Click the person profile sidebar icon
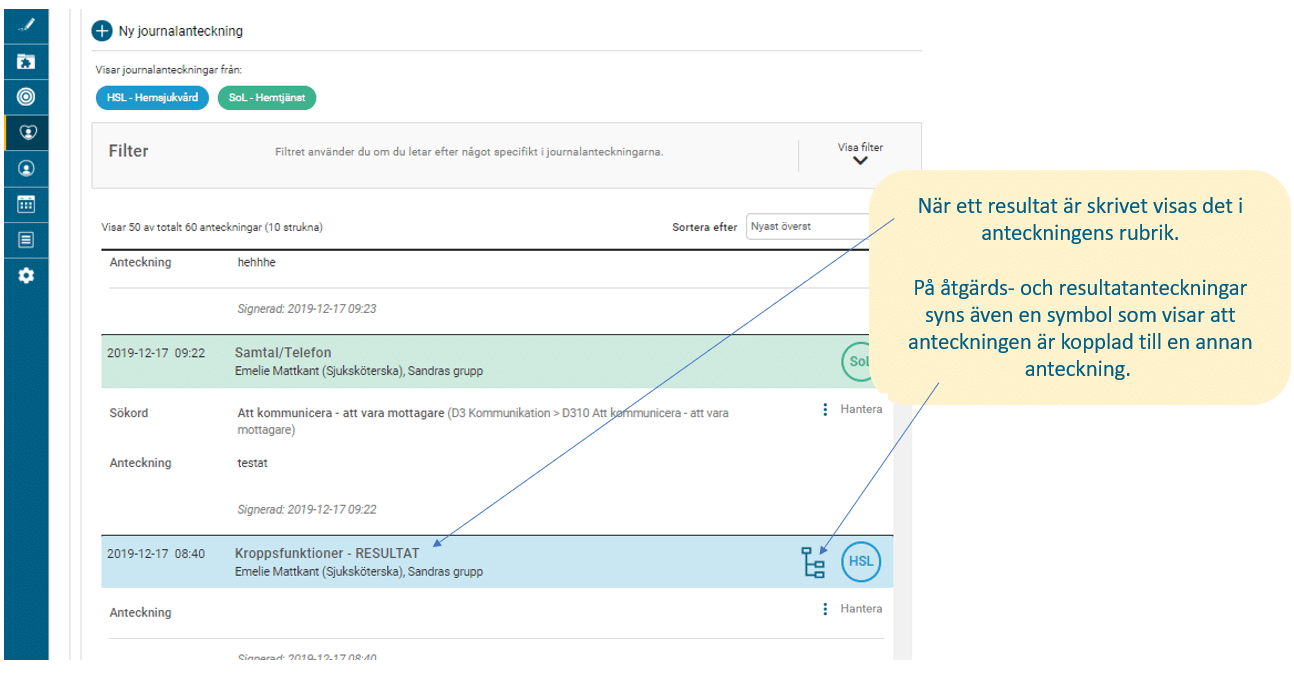 pyautogui.click(x=26, y=169)
